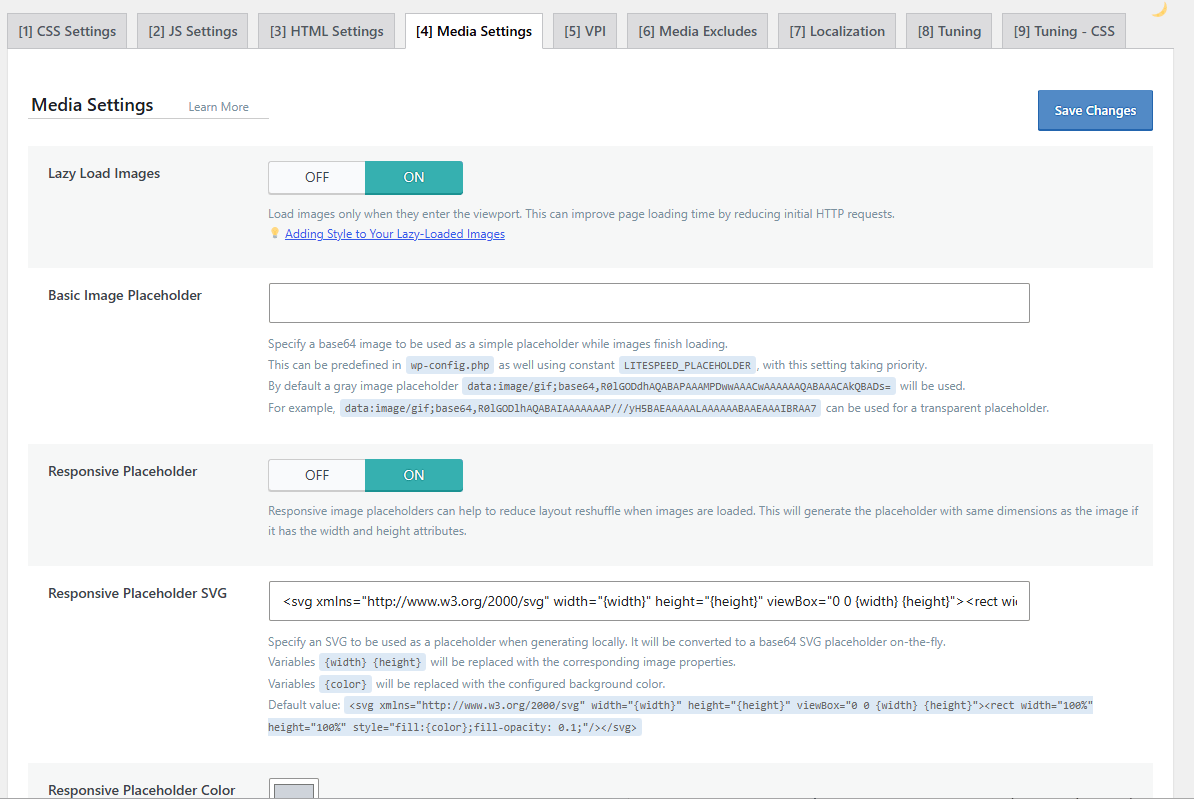Click the Save Changes button

1095,110
